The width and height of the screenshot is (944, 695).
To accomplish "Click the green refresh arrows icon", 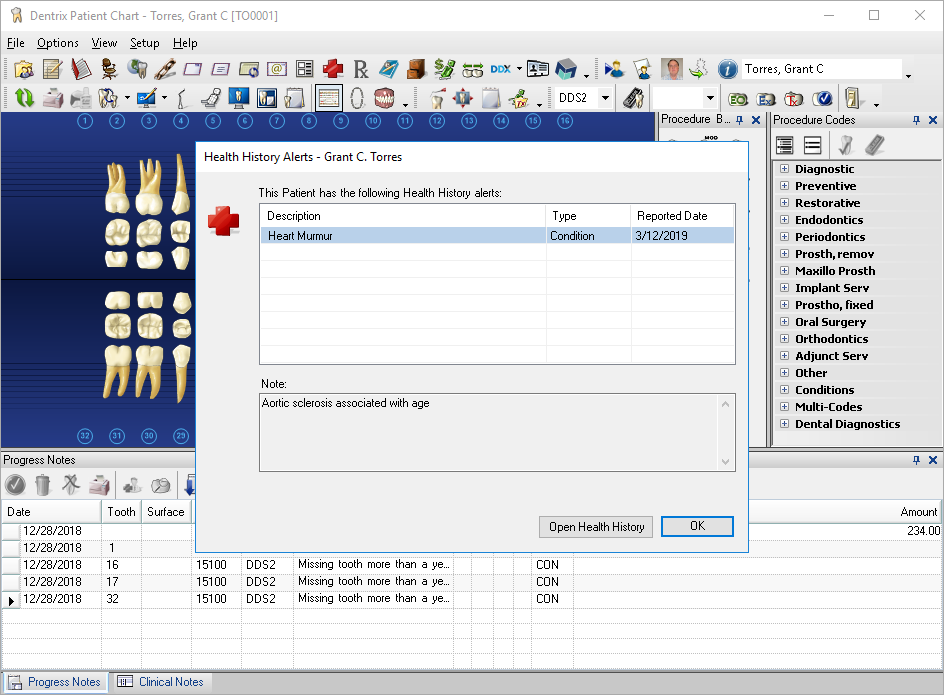I will (25, 98).
